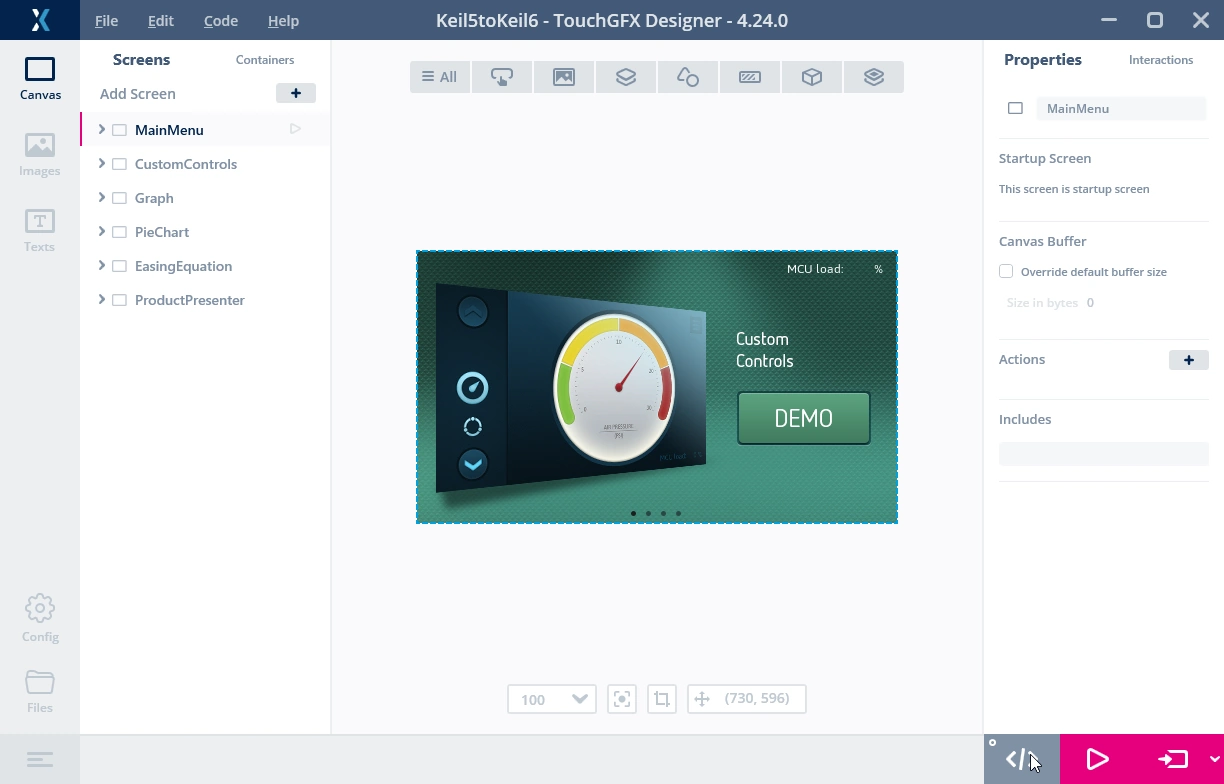Open the Code menu

click(220, 20)
